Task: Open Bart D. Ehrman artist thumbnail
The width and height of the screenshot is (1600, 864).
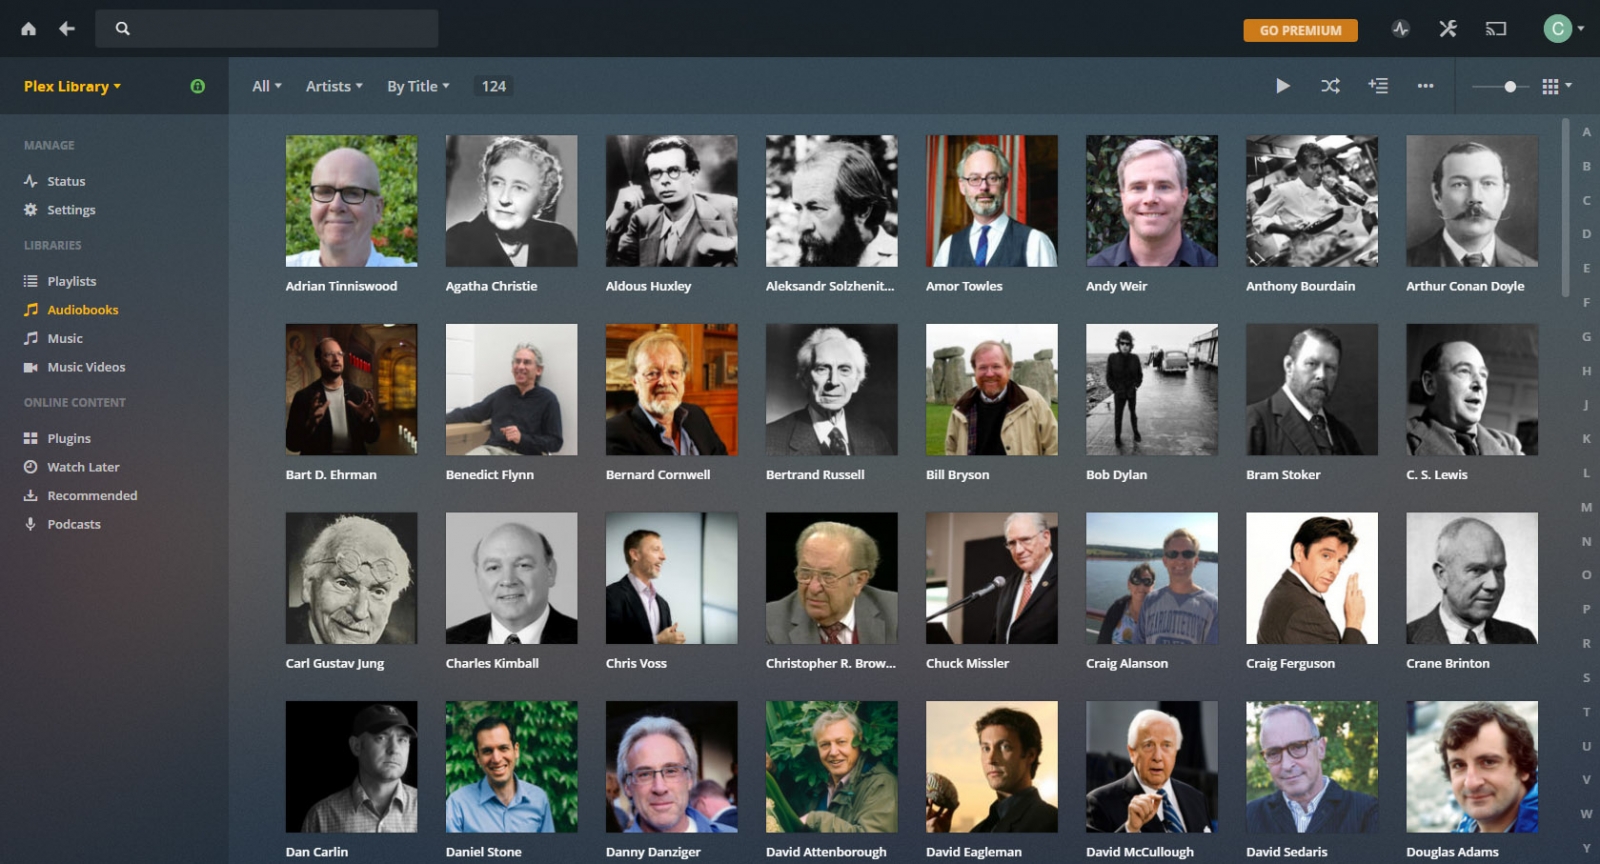Action: click(x=352, y=390)
